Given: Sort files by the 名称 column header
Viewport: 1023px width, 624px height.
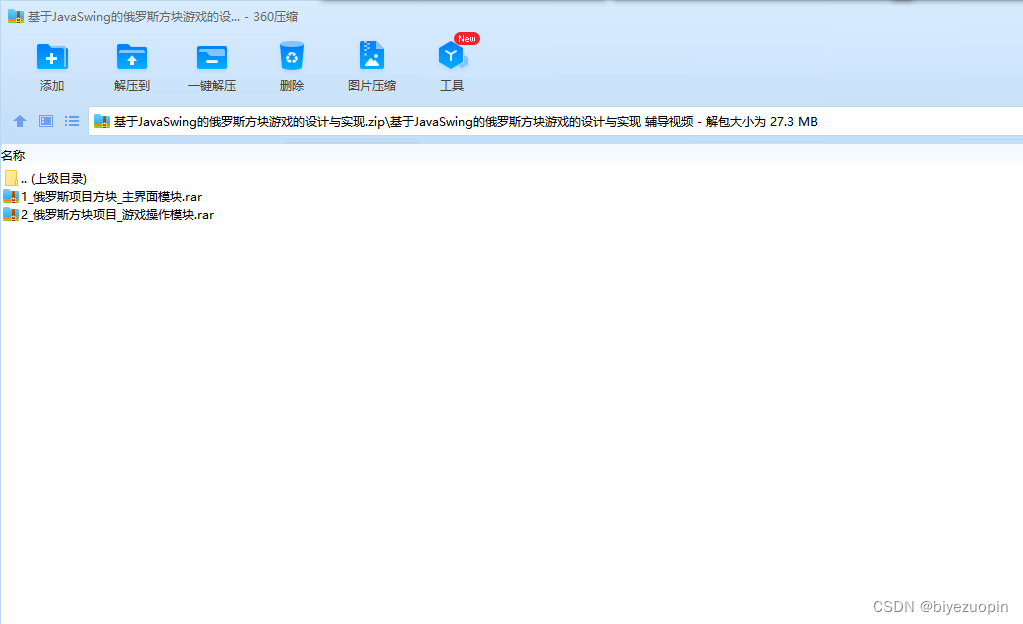Looking at the screenshot, I should click(x=14, y=155).
